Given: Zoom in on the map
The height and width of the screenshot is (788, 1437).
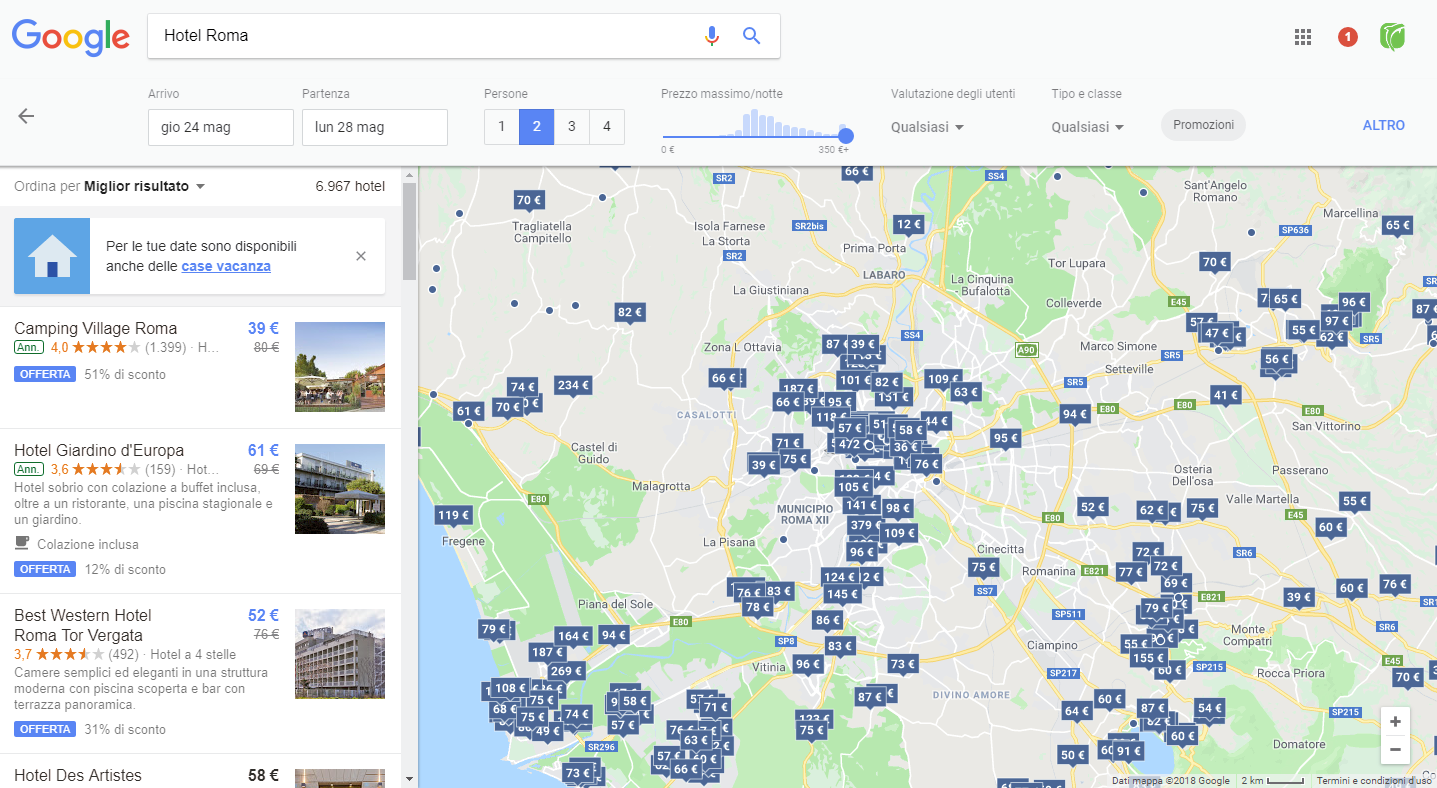Looking at the screenshot, I should point(1395,721).
